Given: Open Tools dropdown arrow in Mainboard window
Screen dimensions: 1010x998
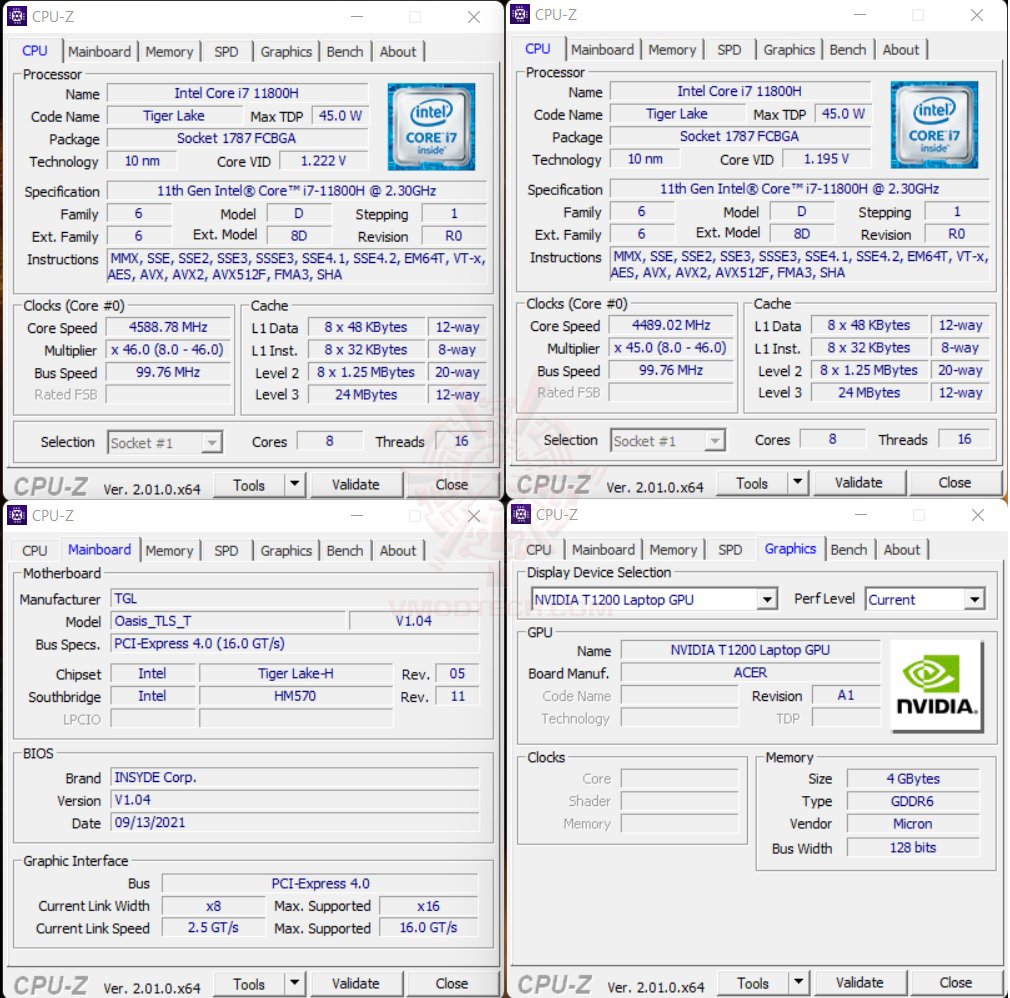Looking at the screenshot, I should click(x=294, y=983).
